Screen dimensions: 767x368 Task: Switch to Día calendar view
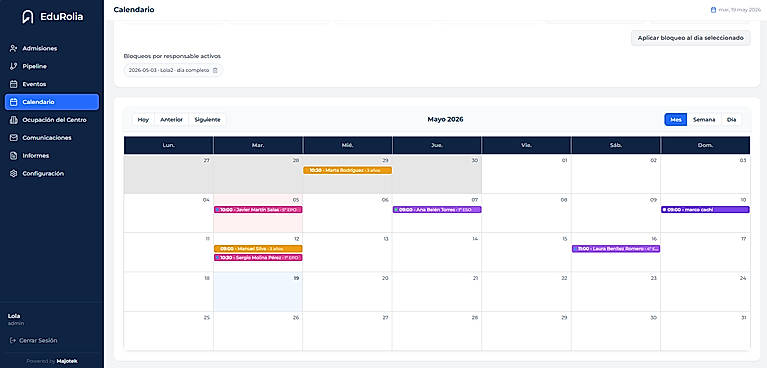pos(731,119)
